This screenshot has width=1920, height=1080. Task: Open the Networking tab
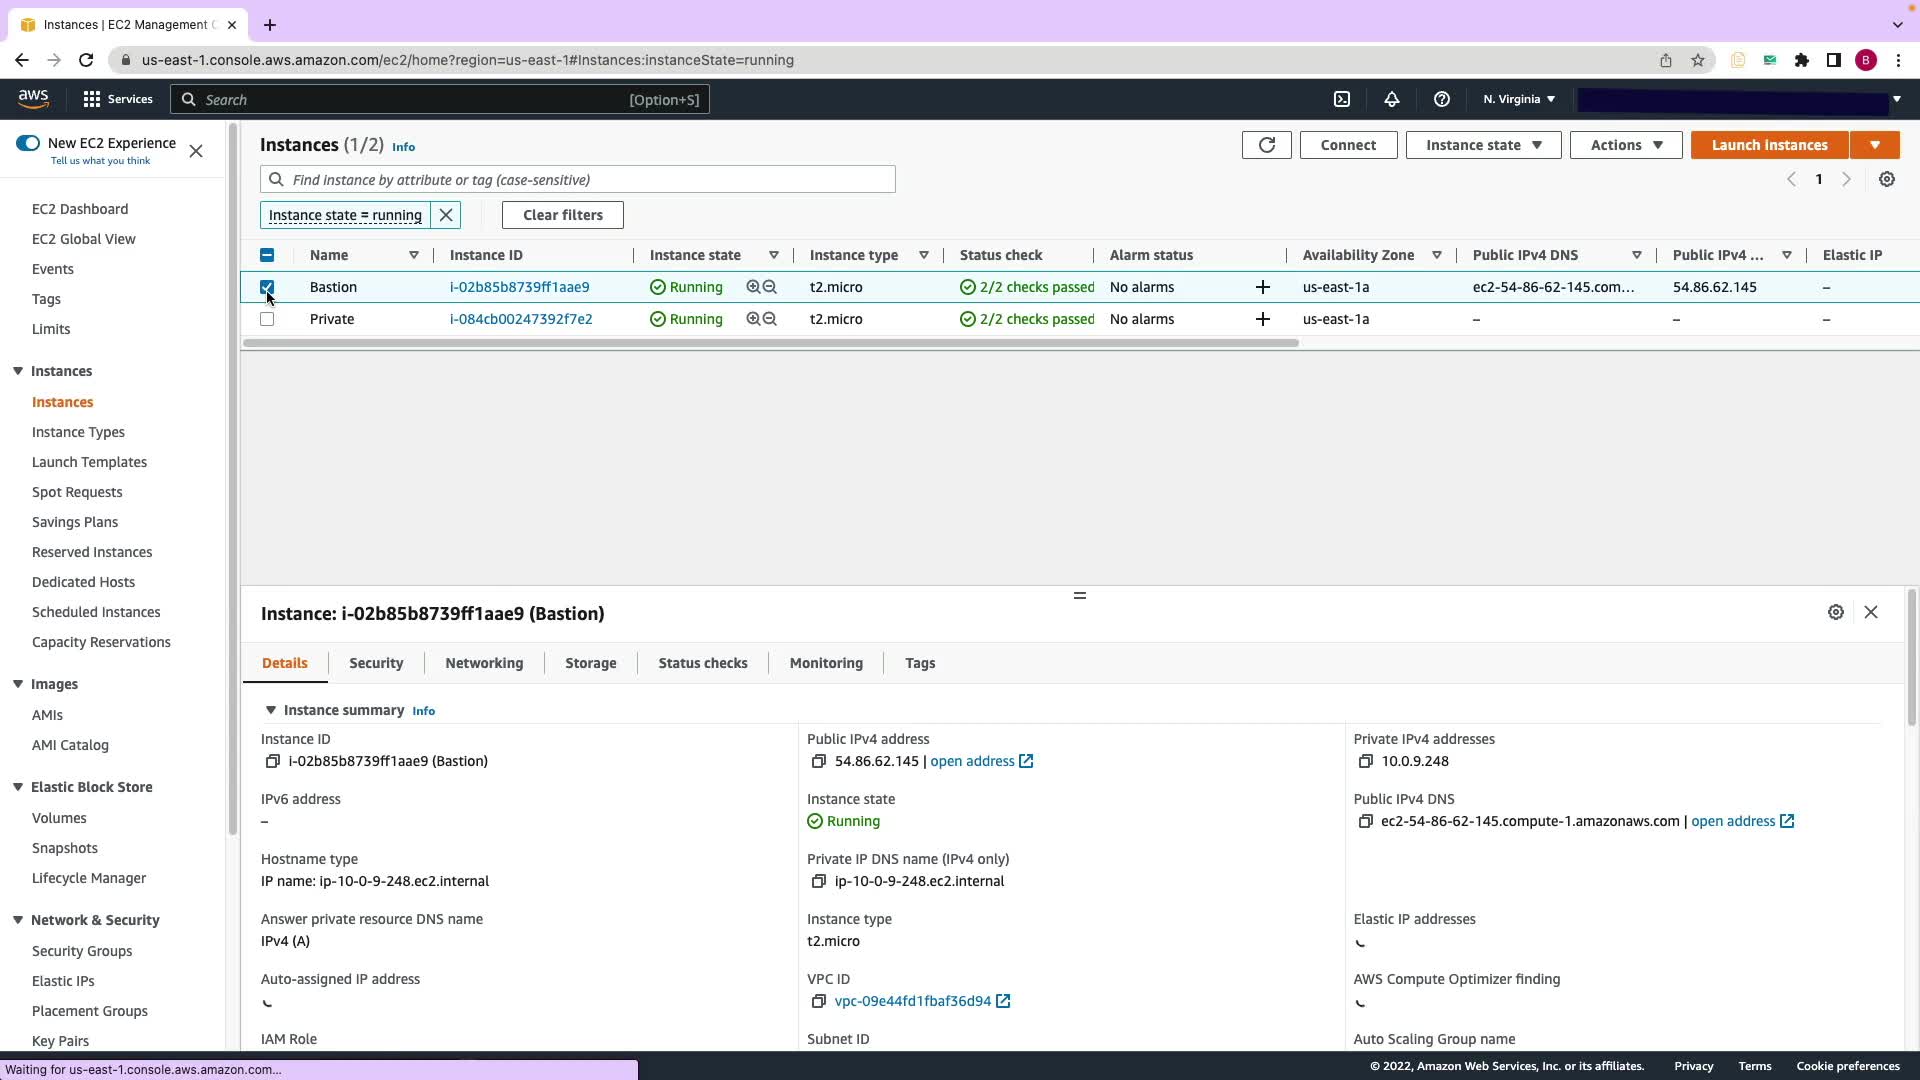pos(483,663)
